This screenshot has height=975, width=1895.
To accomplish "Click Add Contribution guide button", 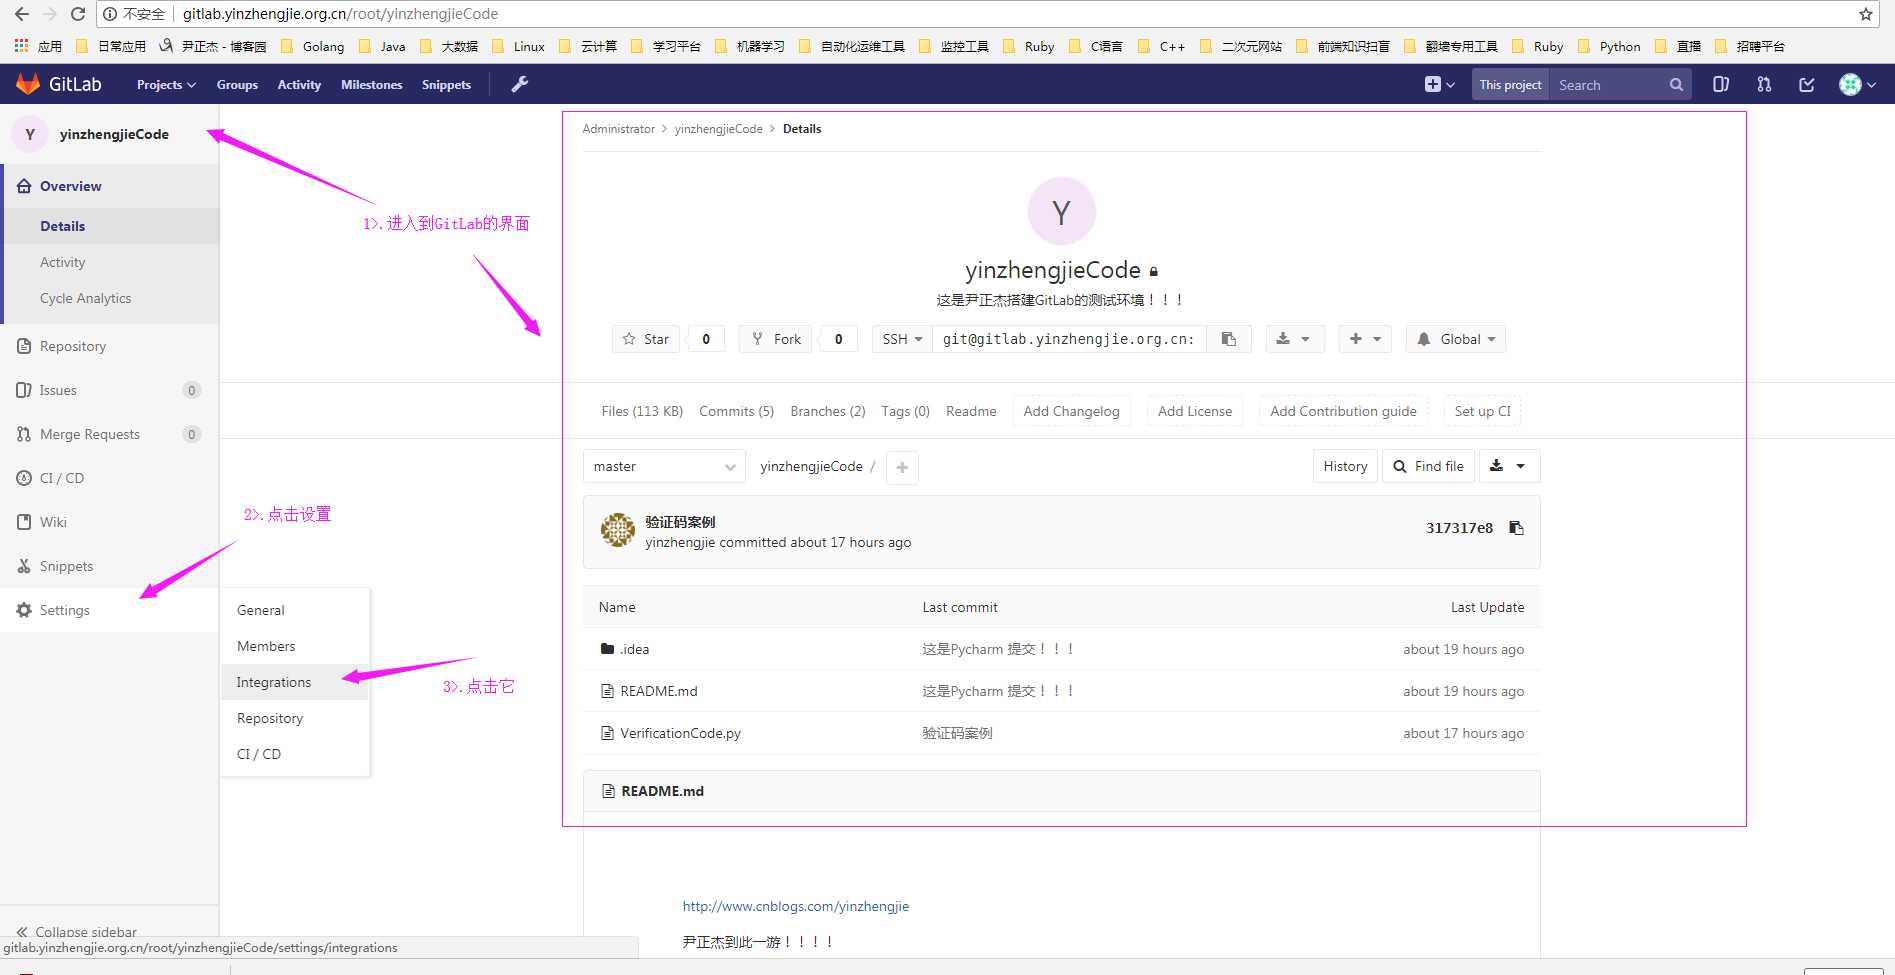I will coord(1343,411).
